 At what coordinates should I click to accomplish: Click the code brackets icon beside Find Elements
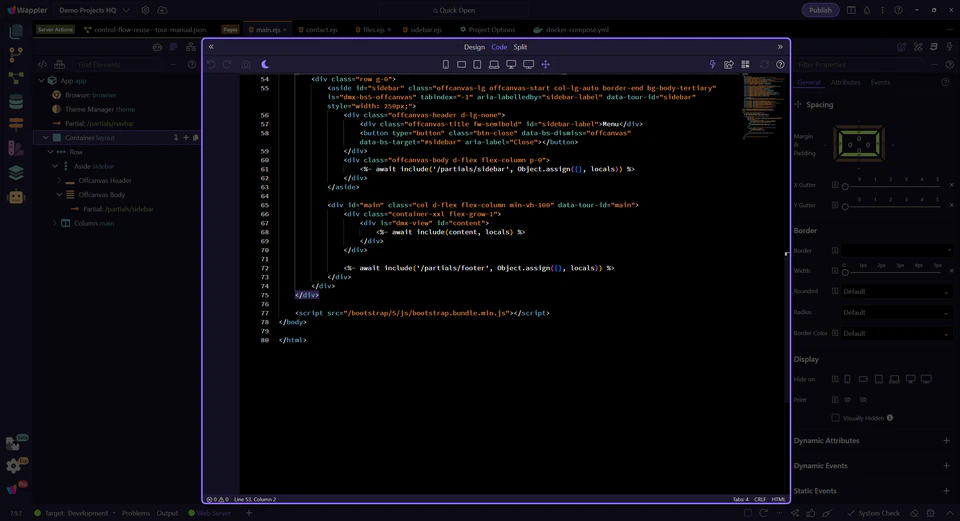[42, 64]
